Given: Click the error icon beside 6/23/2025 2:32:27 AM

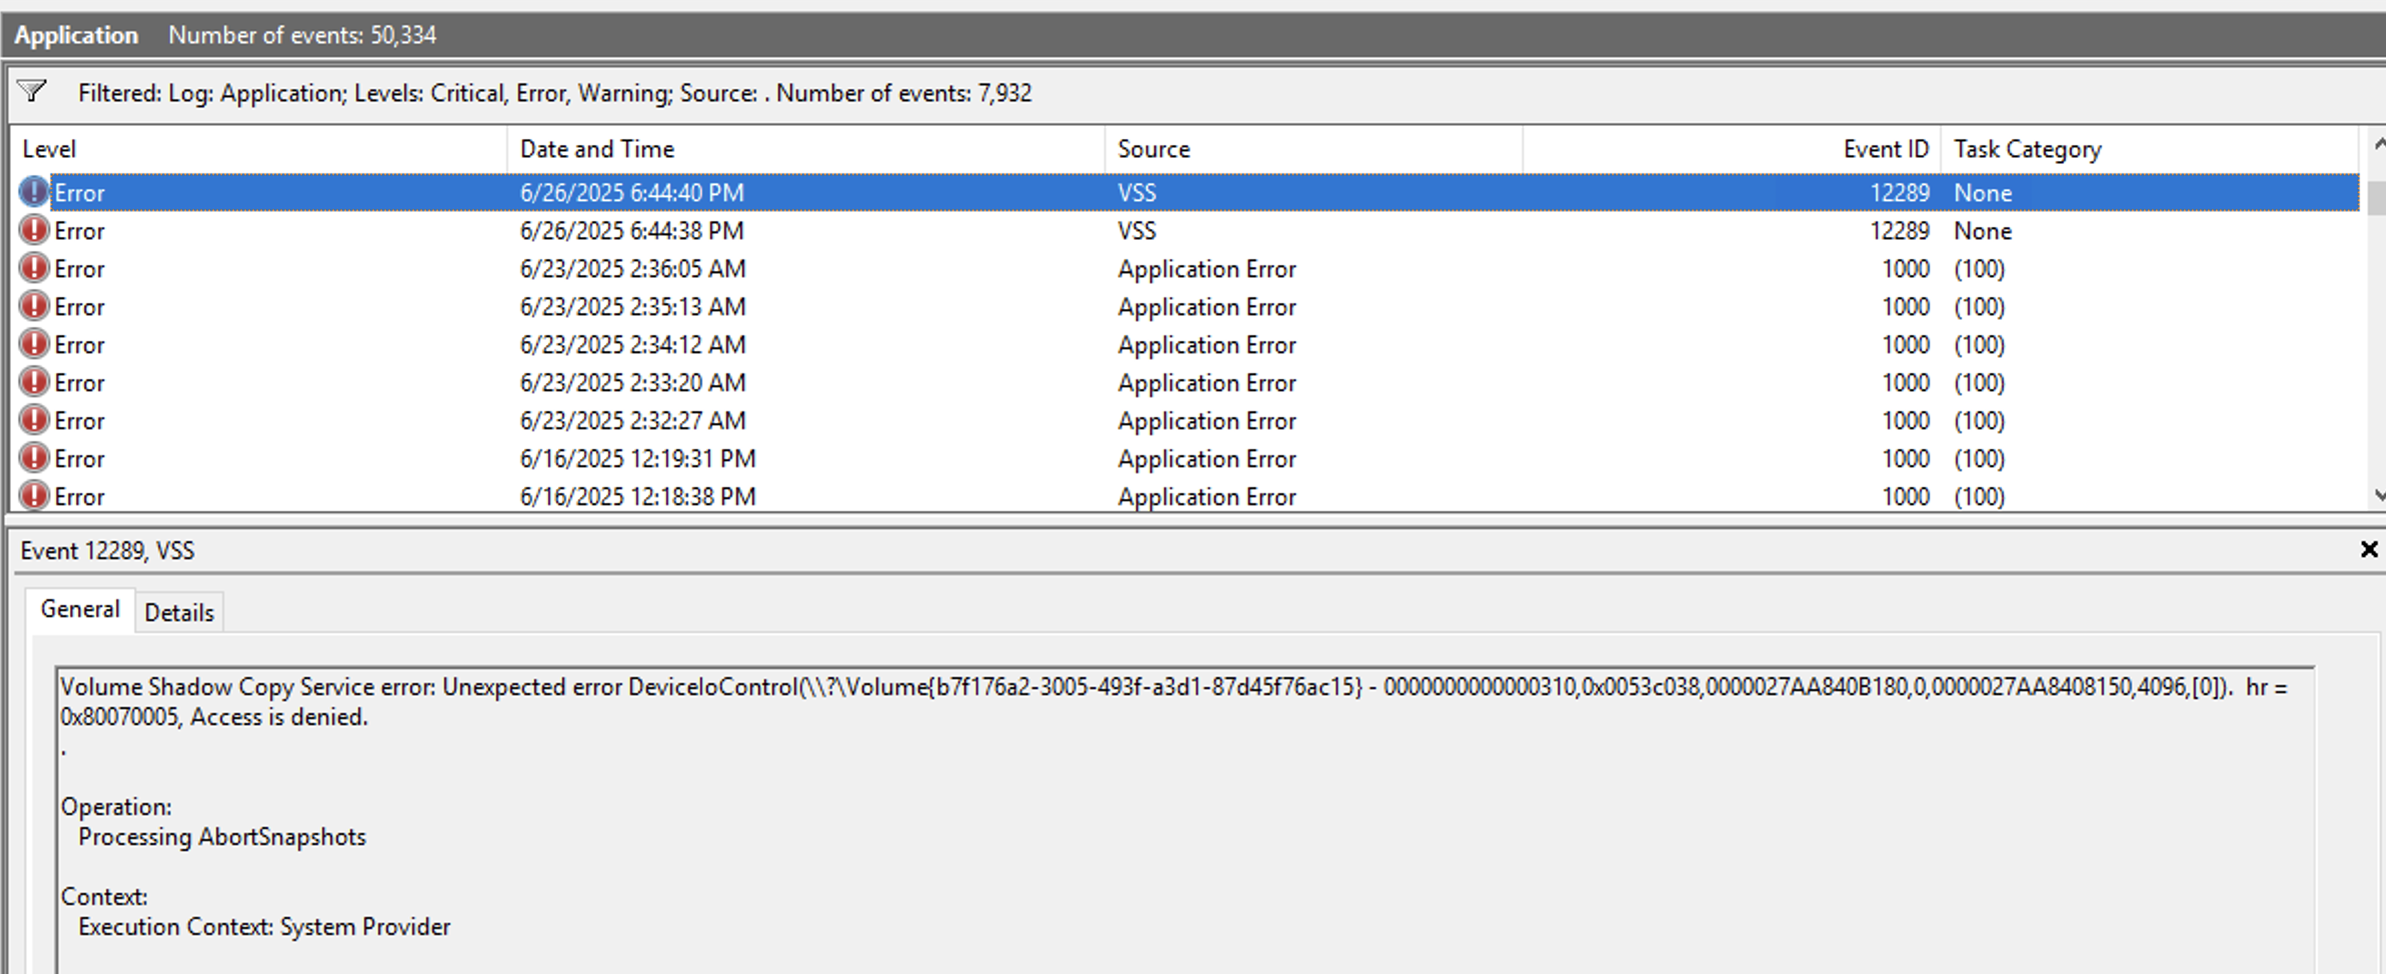Looking at the screenshot, I should coord(33,420).
